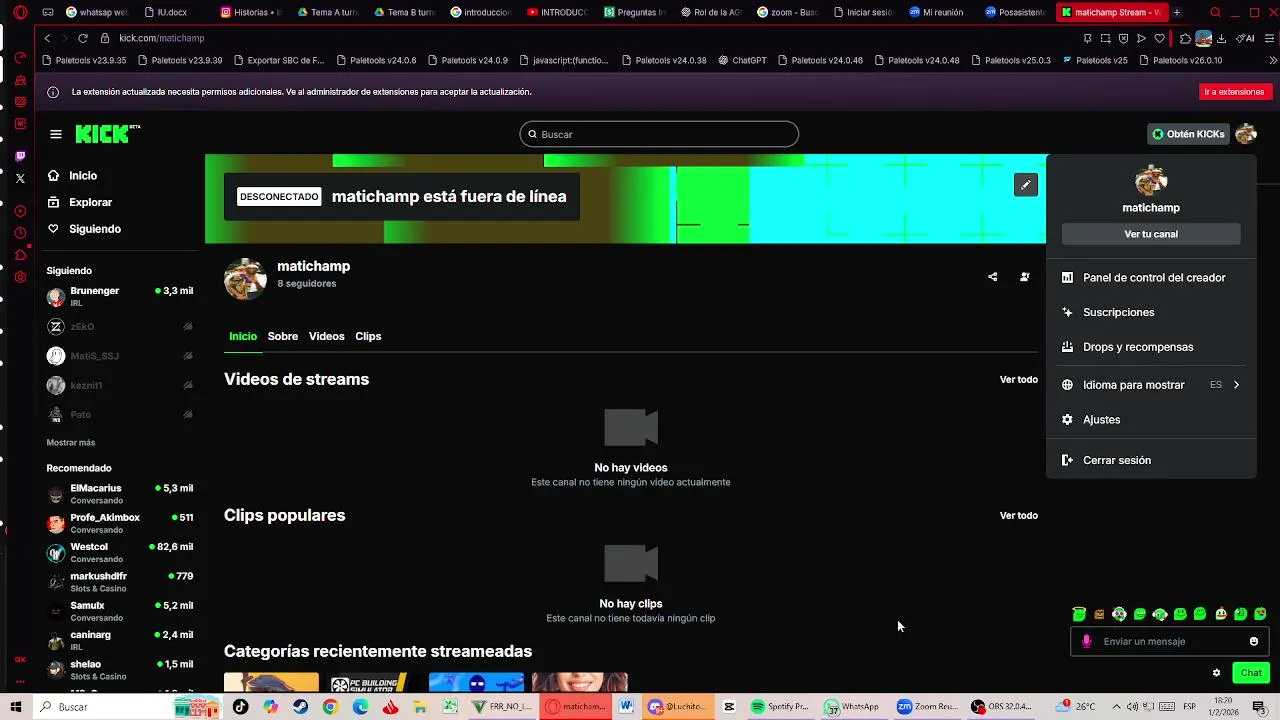Click the browser back arrow
The image size is (1280, 720).
(47, 38)
